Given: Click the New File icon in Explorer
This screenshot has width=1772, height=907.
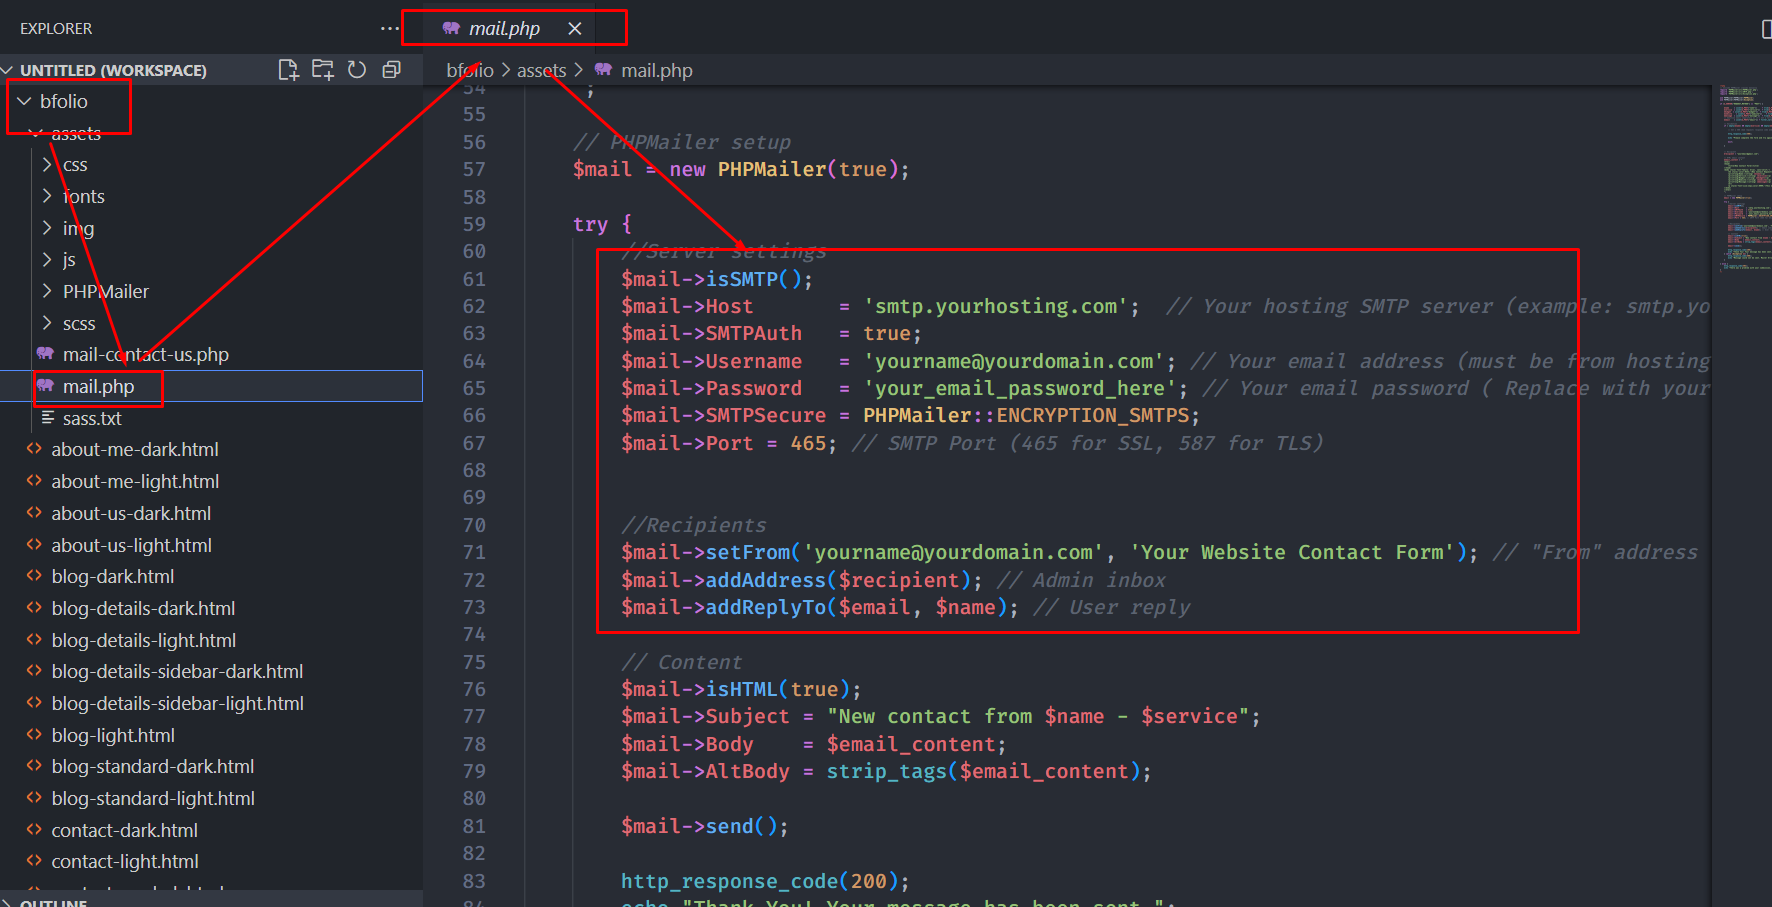Looking at the screenshot, I should (288, 70).
